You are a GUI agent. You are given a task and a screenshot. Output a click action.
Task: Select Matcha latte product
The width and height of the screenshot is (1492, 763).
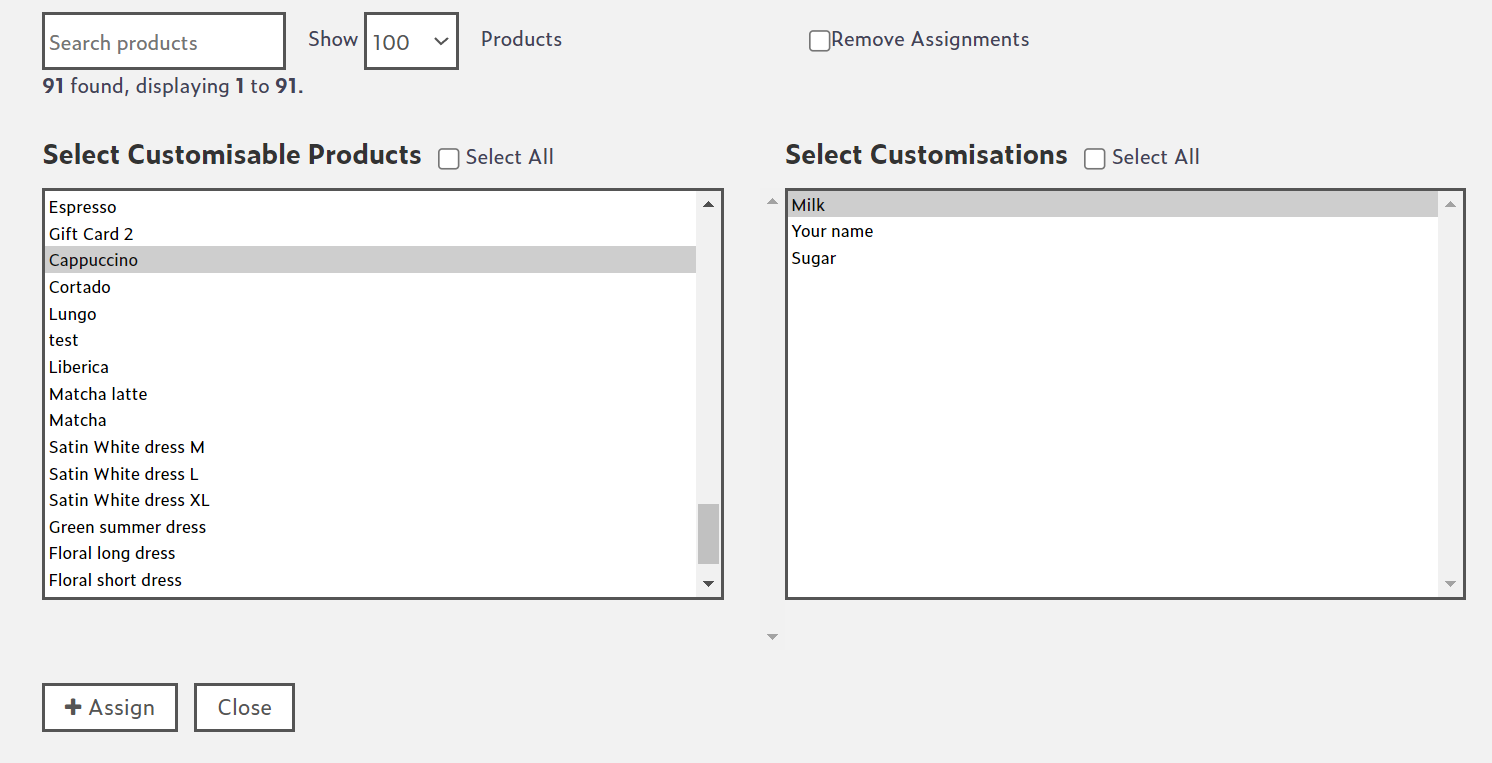[98, 394]
